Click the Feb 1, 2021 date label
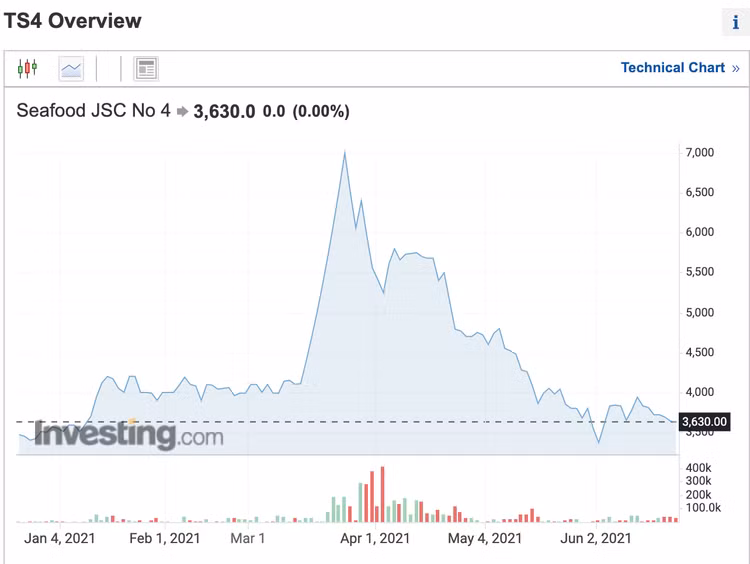This screenshot has height=564, width=750. click(x=165, y=539)
